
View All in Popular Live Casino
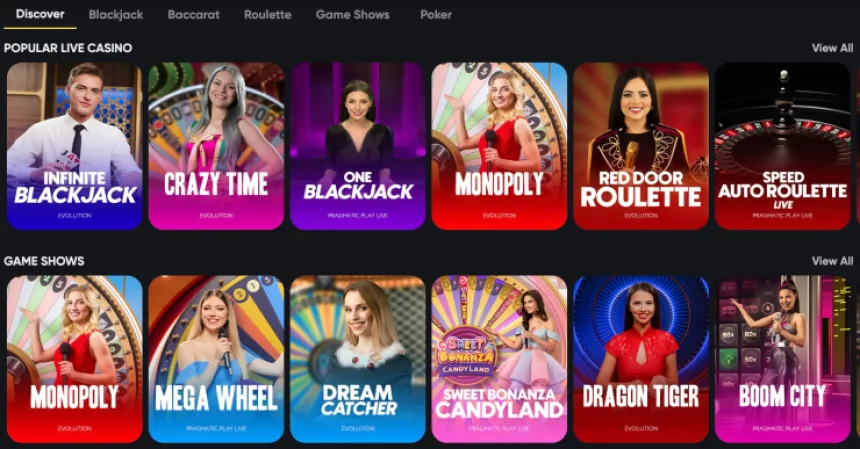coord(833,48)
